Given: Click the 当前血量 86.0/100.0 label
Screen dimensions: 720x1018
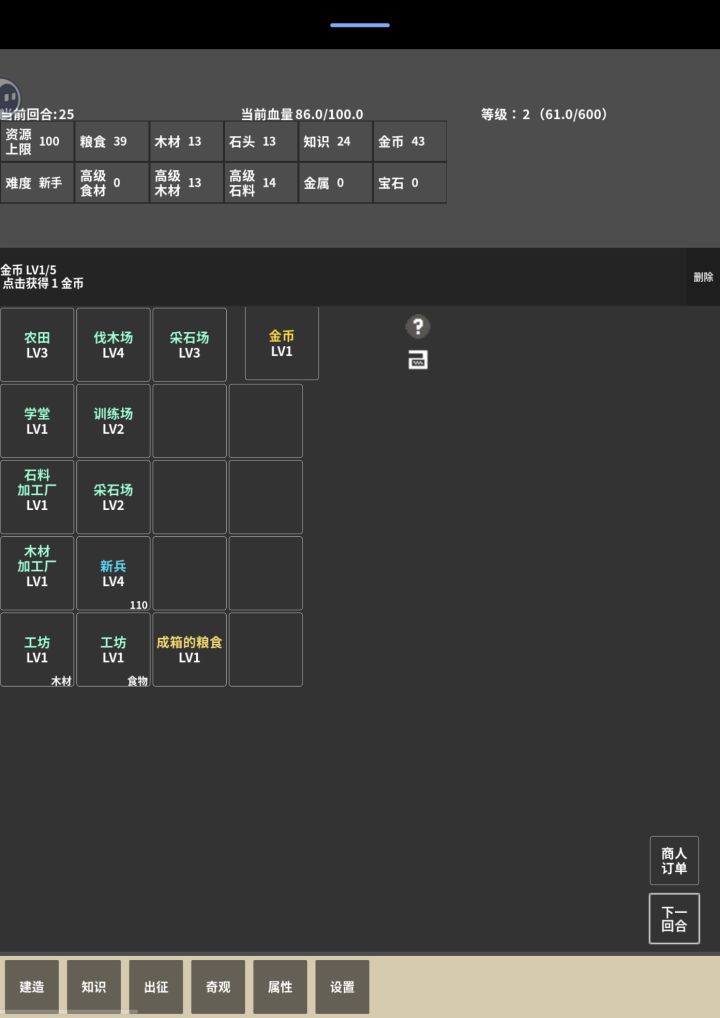Looking at the screenshot, I should 302,114.
